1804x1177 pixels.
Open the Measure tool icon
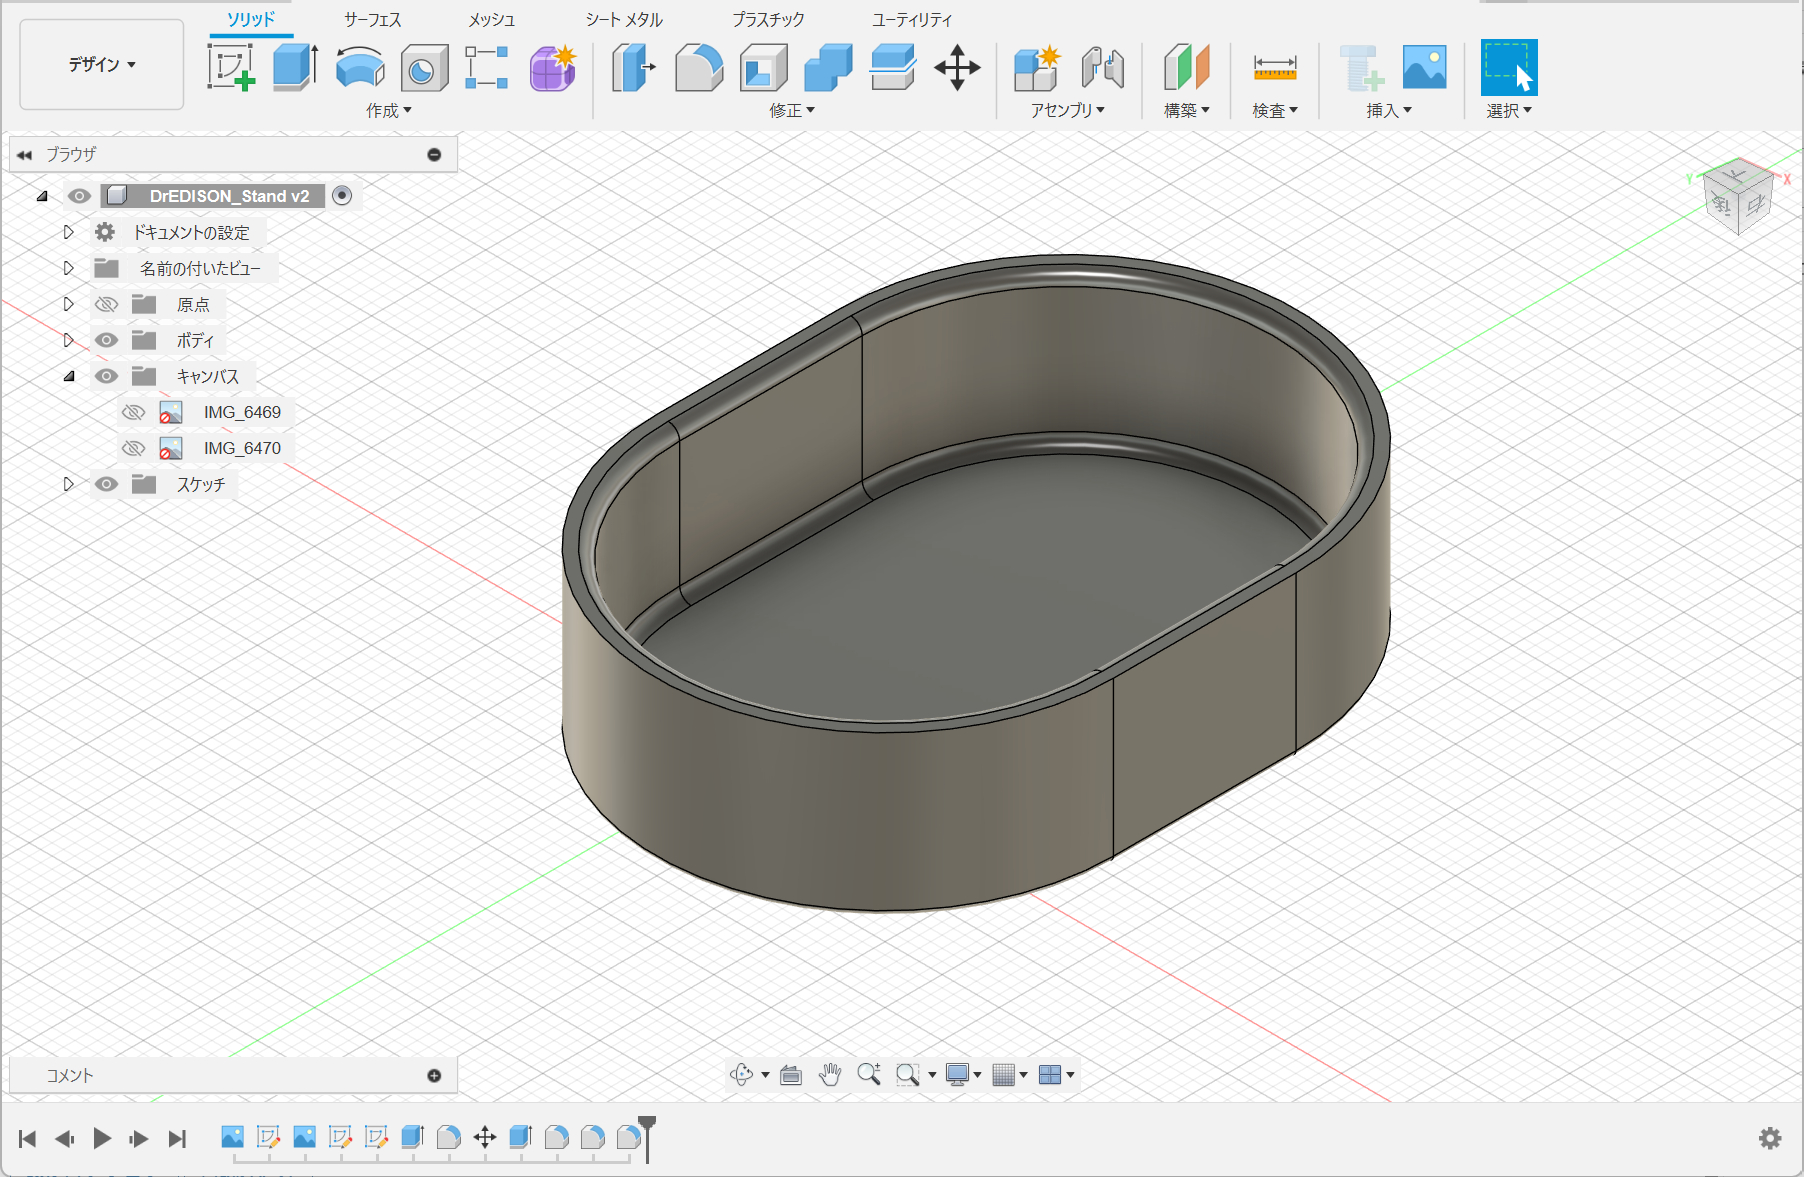(1274, 67)
